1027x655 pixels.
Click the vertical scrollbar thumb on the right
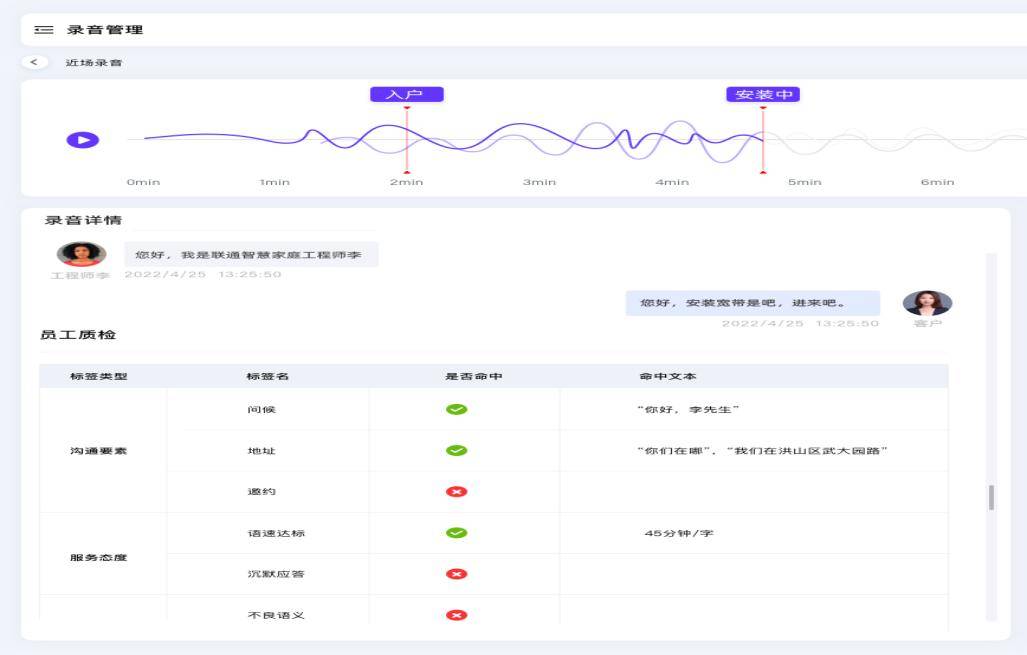point(991,498)
